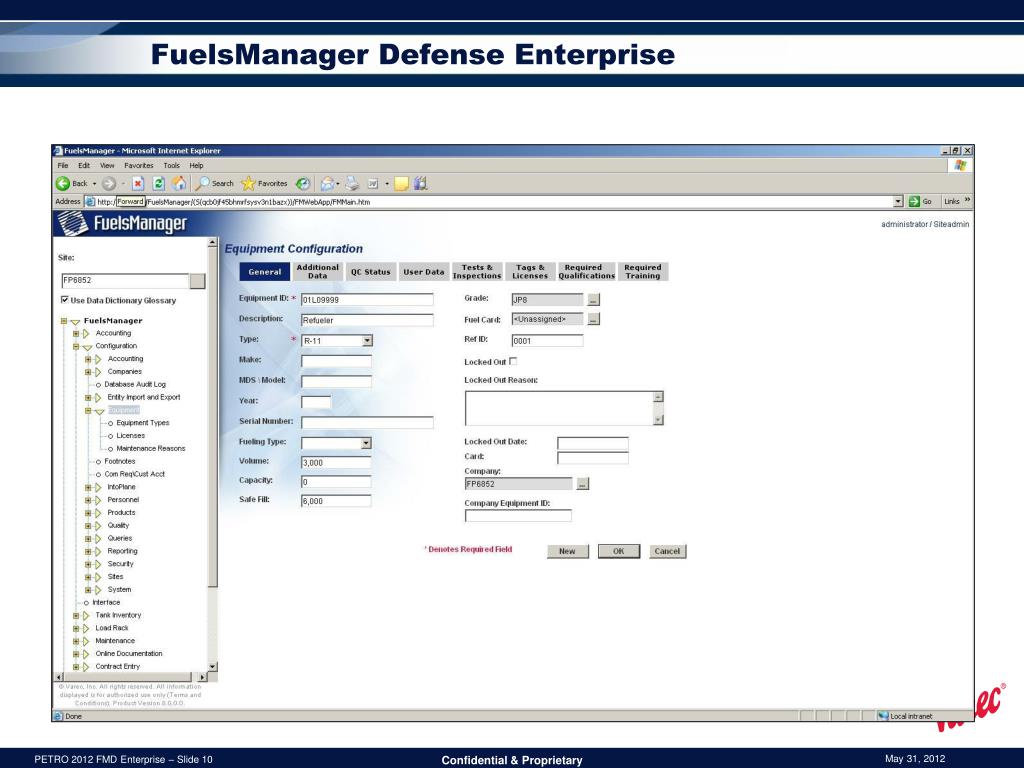Click the Ref ID field showing 0001

click(547, 340)
